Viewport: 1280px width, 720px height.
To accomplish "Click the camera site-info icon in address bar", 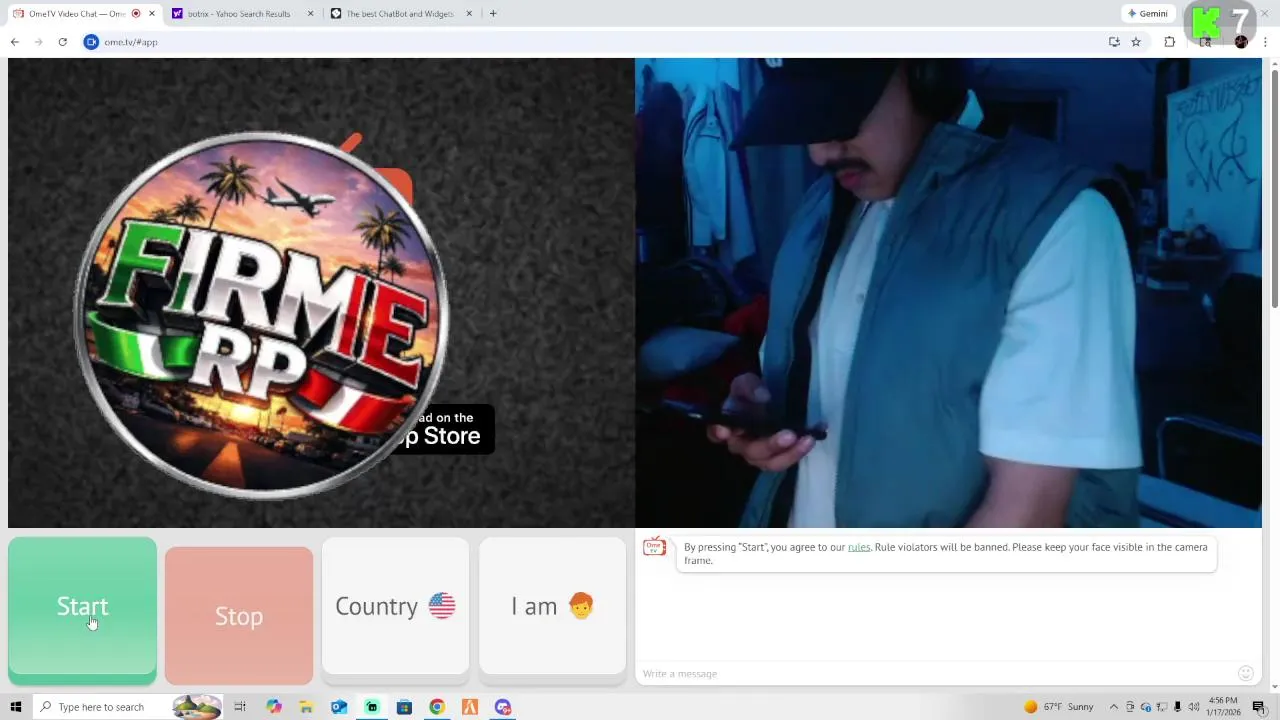I will tap(91, 42).
